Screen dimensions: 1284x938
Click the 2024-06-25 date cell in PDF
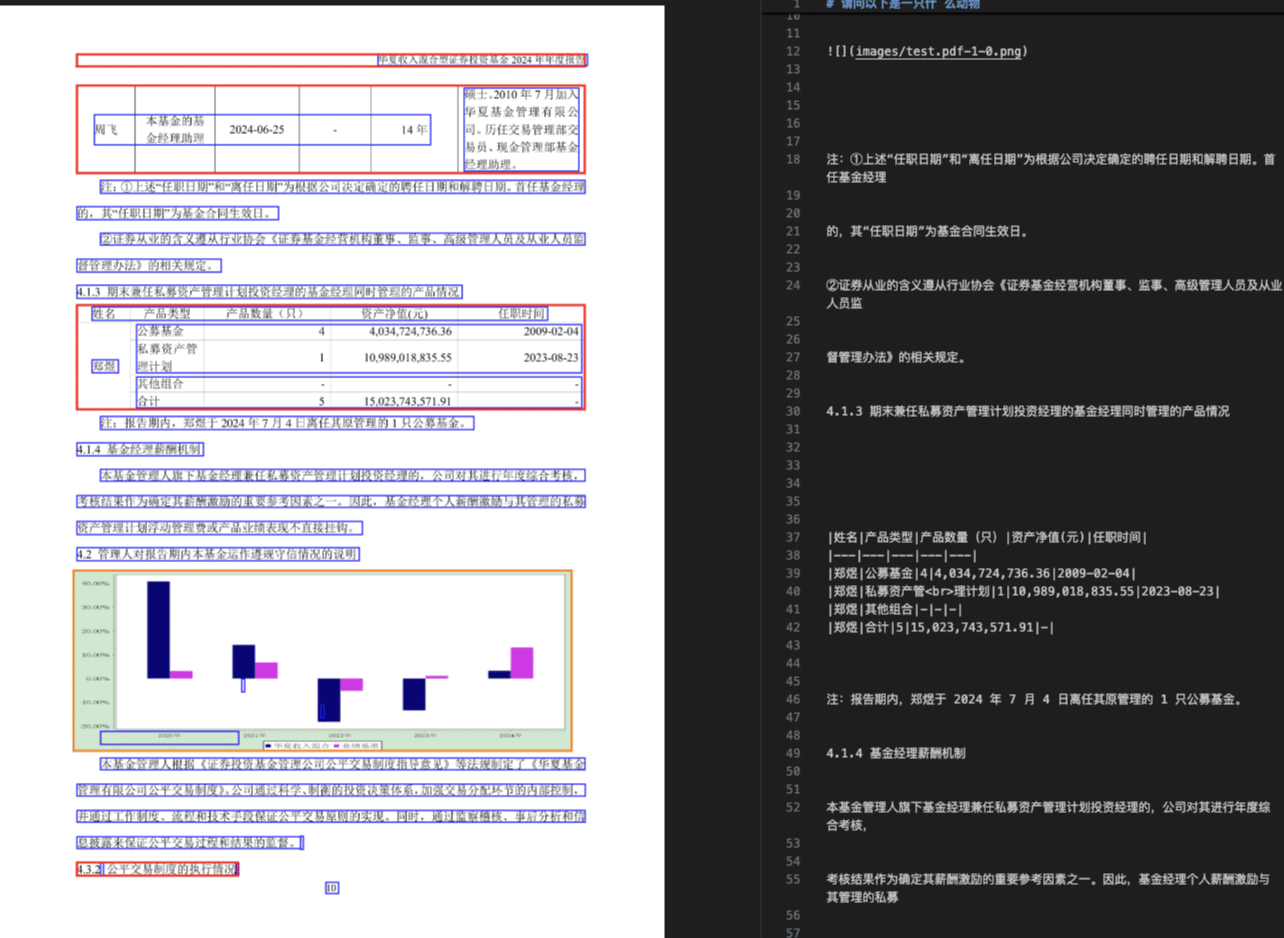click(257, 130)
